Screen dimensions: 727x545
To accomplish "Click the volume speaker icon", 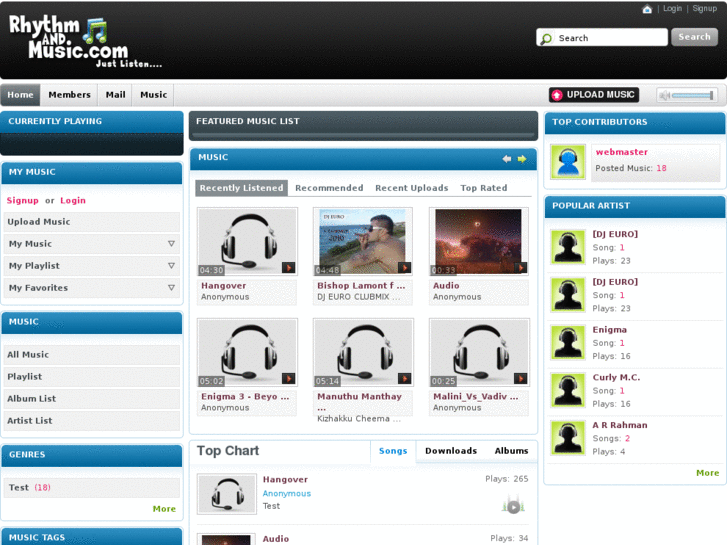I will click(665, 95).
